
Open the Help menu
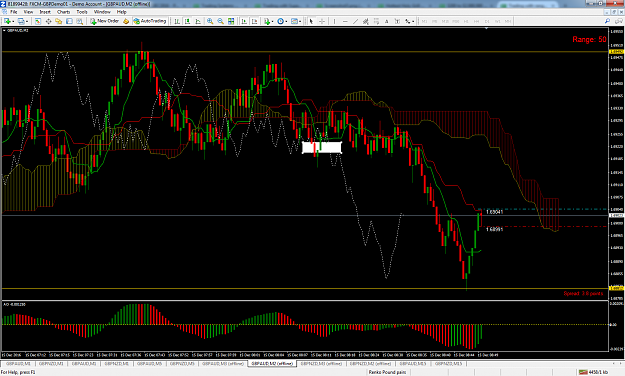(x=122, y=12)
